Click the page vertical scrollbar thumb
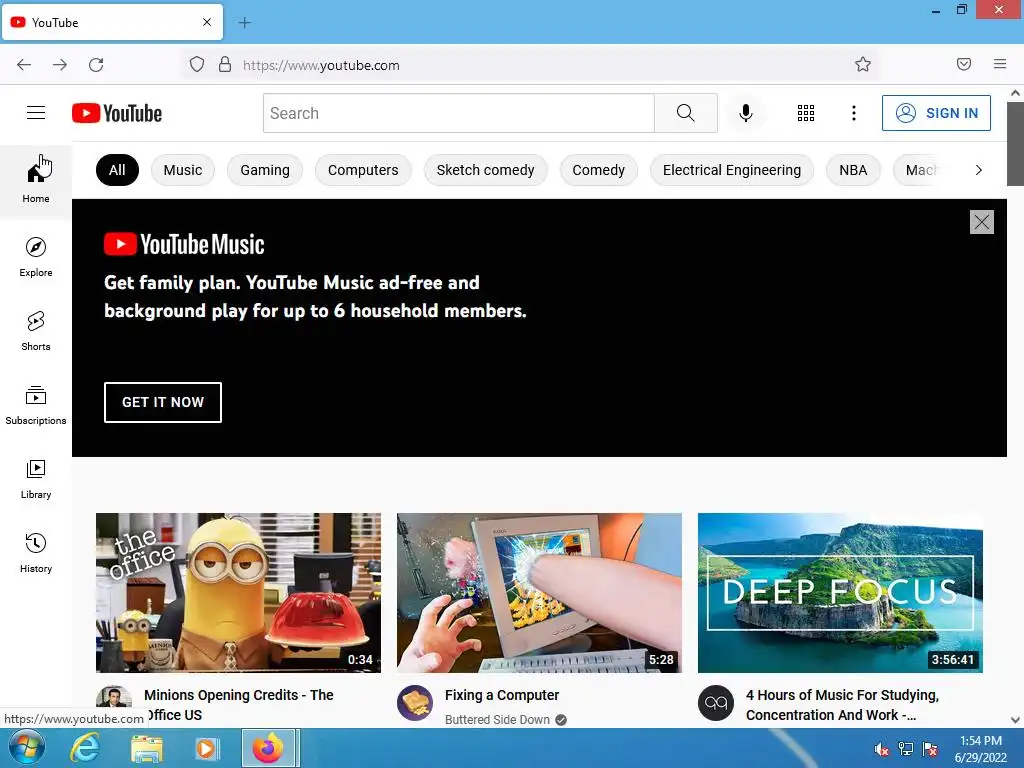The height and width of the screenshot is (768, 1024). tap(1015, 143)
